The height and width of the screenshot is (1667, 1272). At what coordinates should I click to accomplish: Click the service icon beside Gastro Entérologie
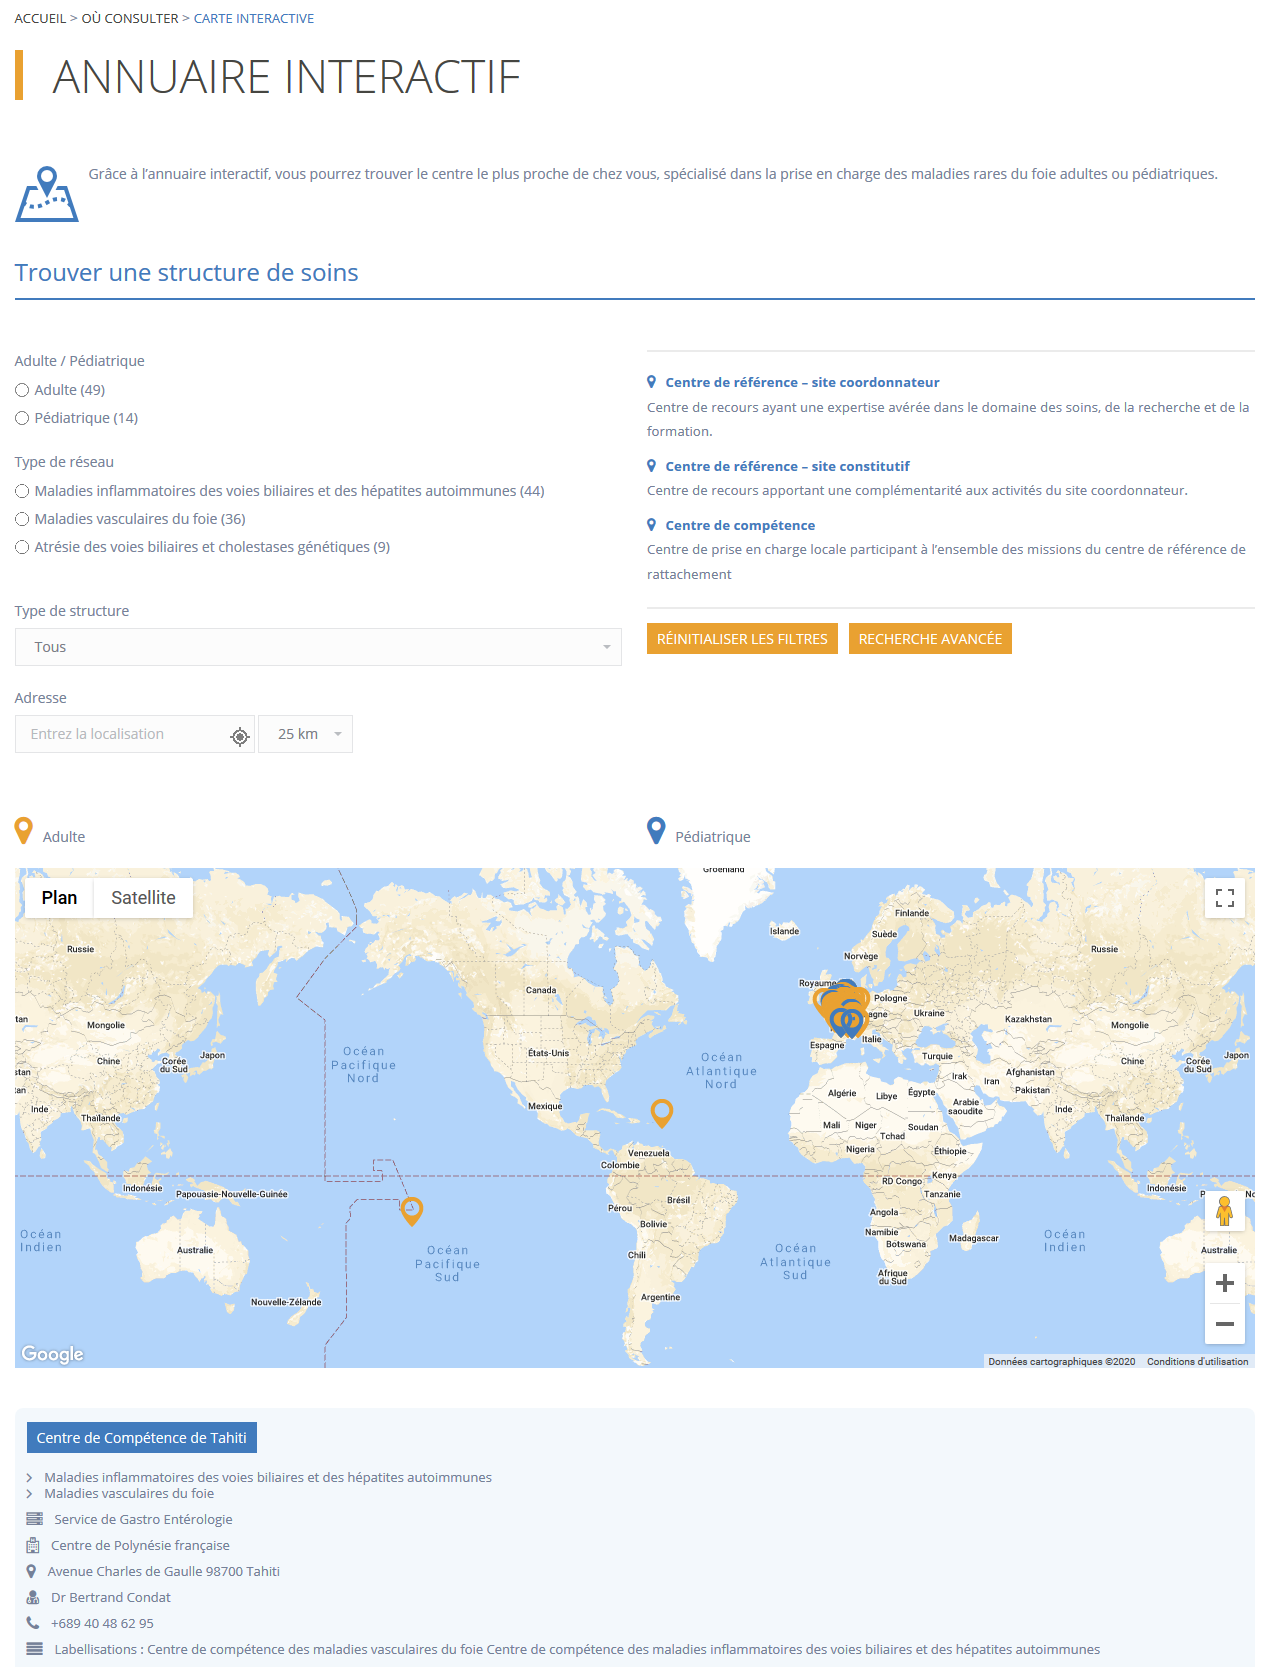(x=34, y=1519)
